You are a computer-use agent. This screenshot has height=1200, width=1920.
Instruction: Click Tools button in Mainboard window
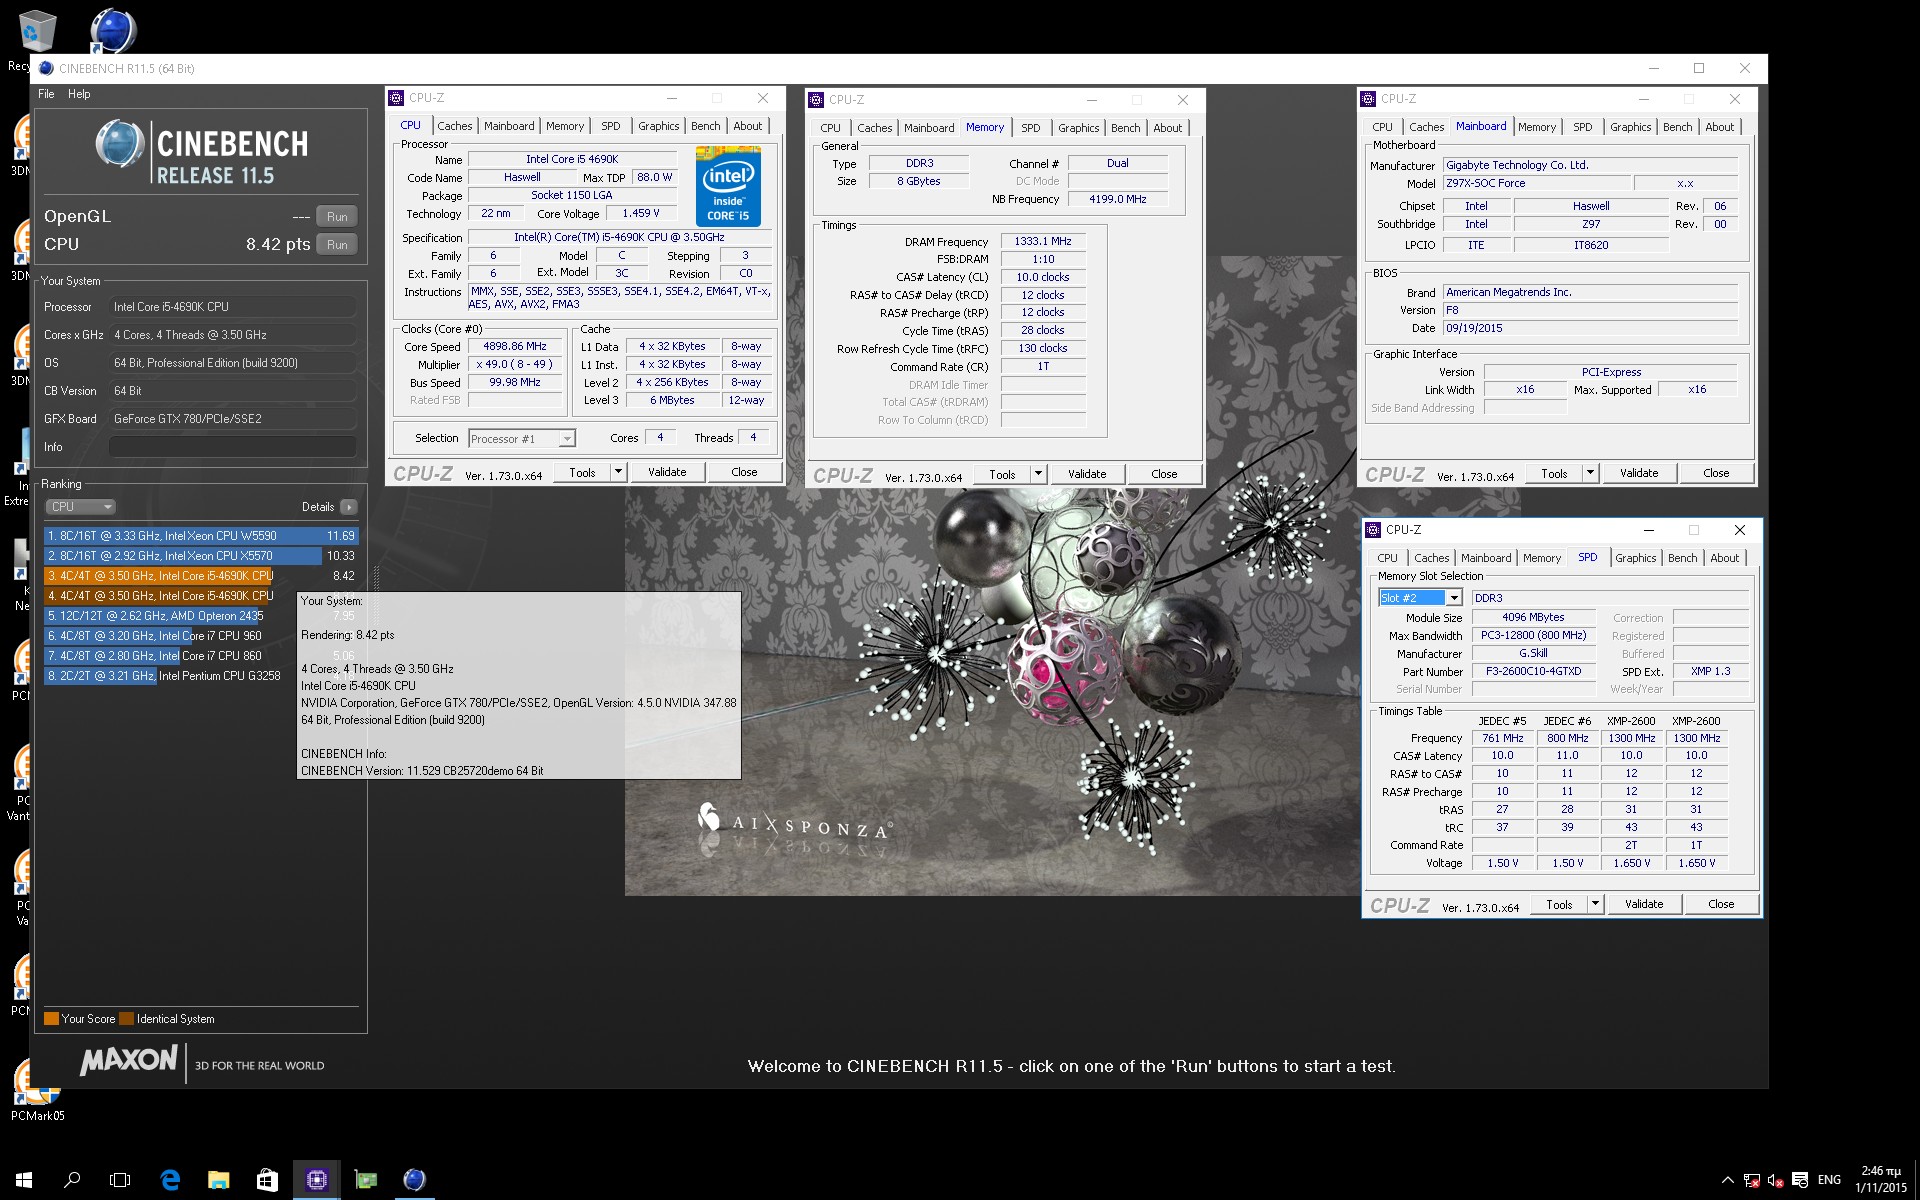point(1554,473)
